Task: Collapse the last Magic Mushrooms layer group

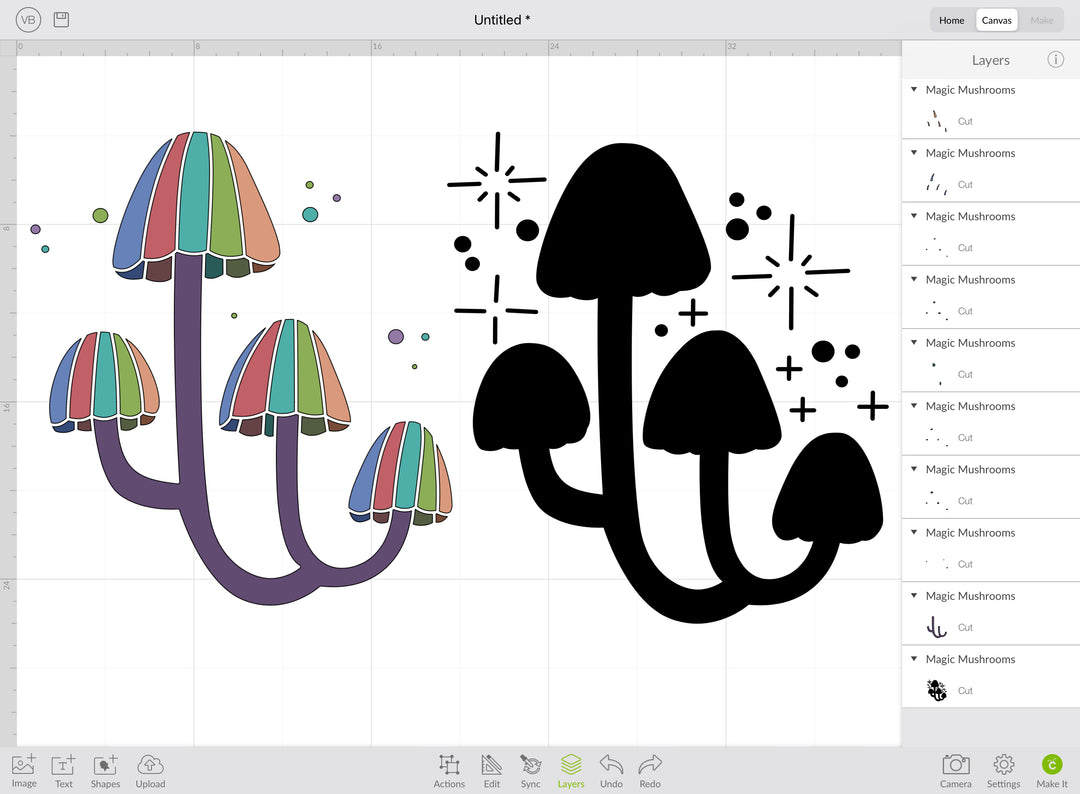Action: point(914,659)
